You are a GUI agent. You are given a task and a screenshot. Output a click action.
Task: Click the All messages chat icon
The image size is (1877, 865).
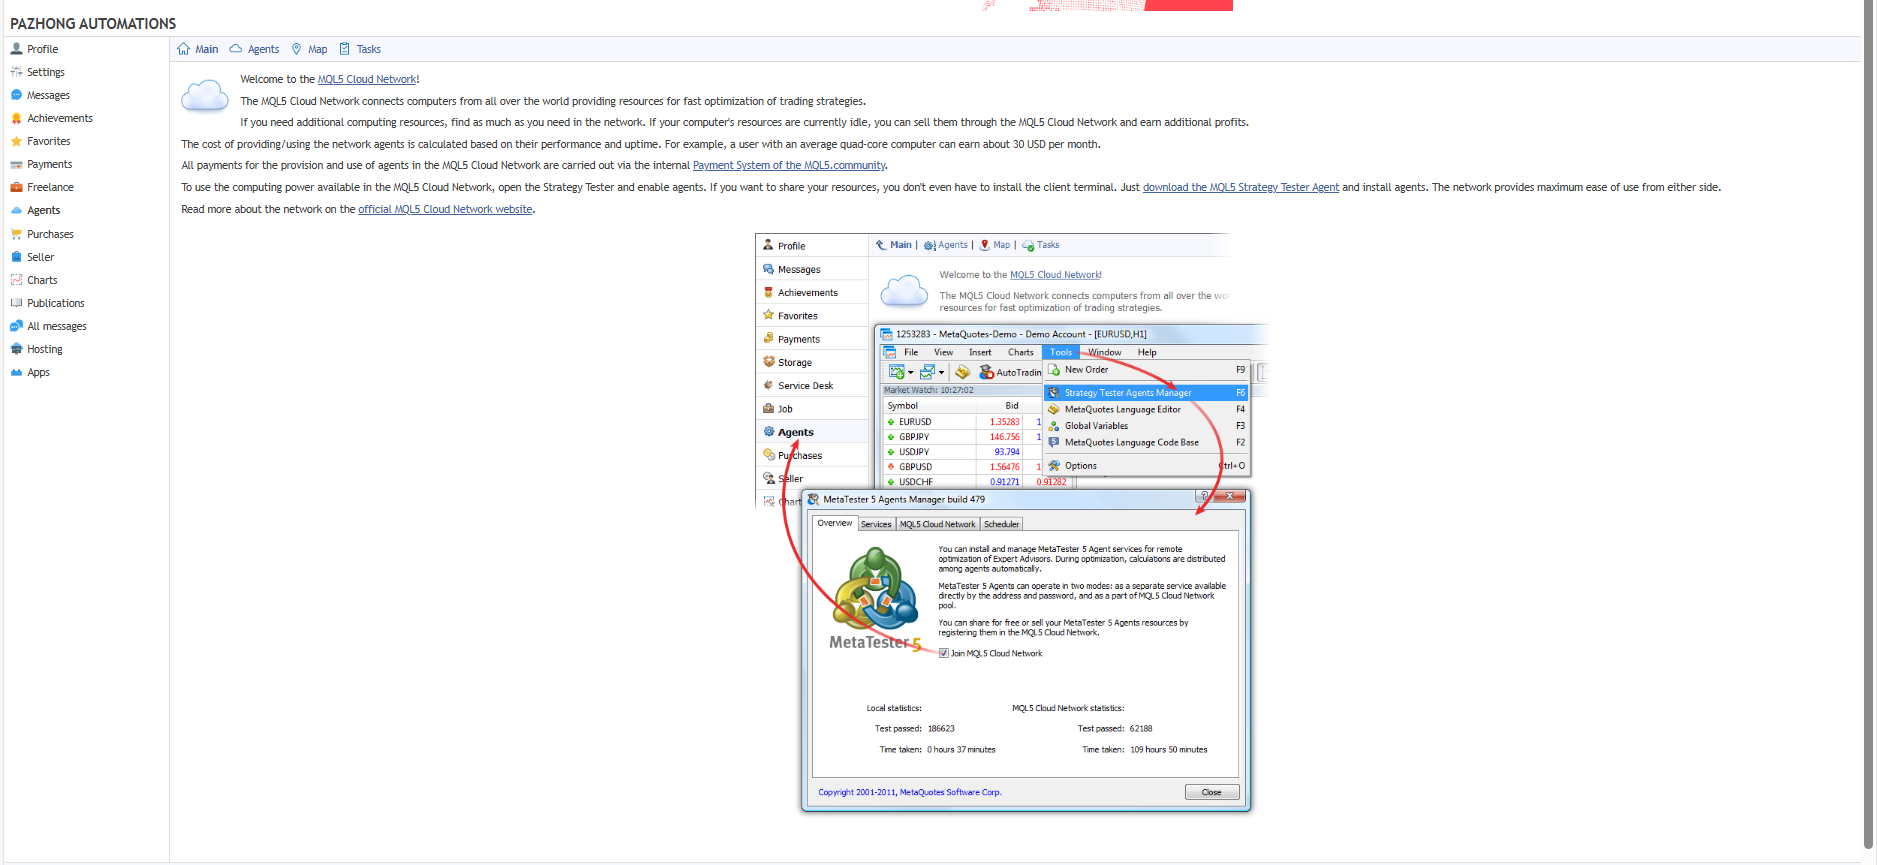click(16, 326)
